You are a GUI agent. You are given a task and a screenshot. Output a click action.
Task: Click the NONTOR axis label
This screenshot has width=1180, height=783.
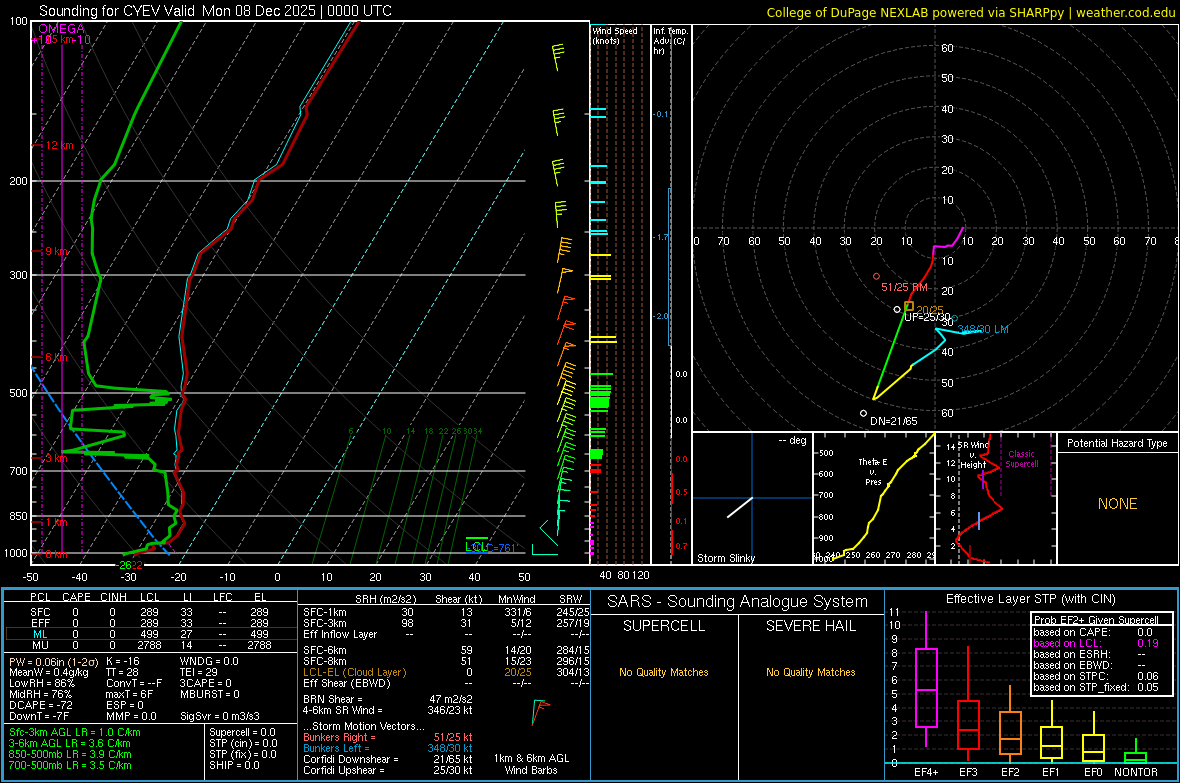click(1135, 772)
